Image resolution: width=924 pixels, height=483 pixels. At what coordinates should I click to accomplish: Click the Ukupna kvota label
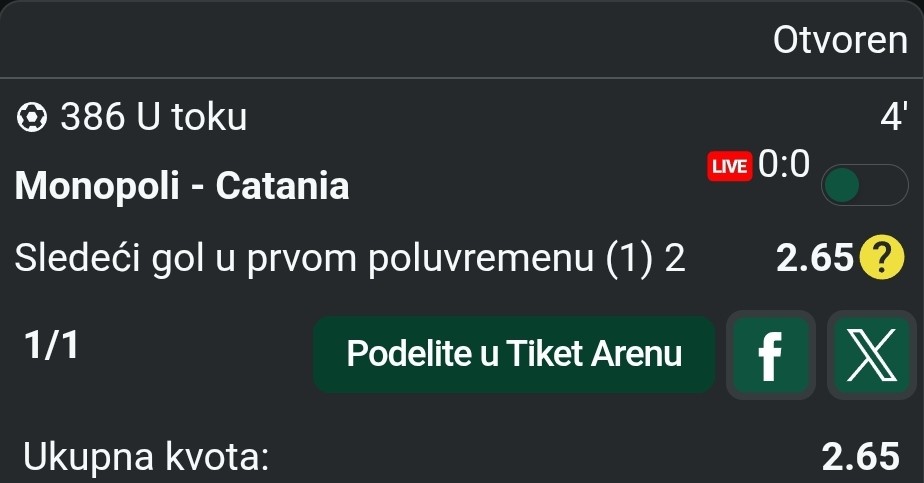tap(145, 457)
